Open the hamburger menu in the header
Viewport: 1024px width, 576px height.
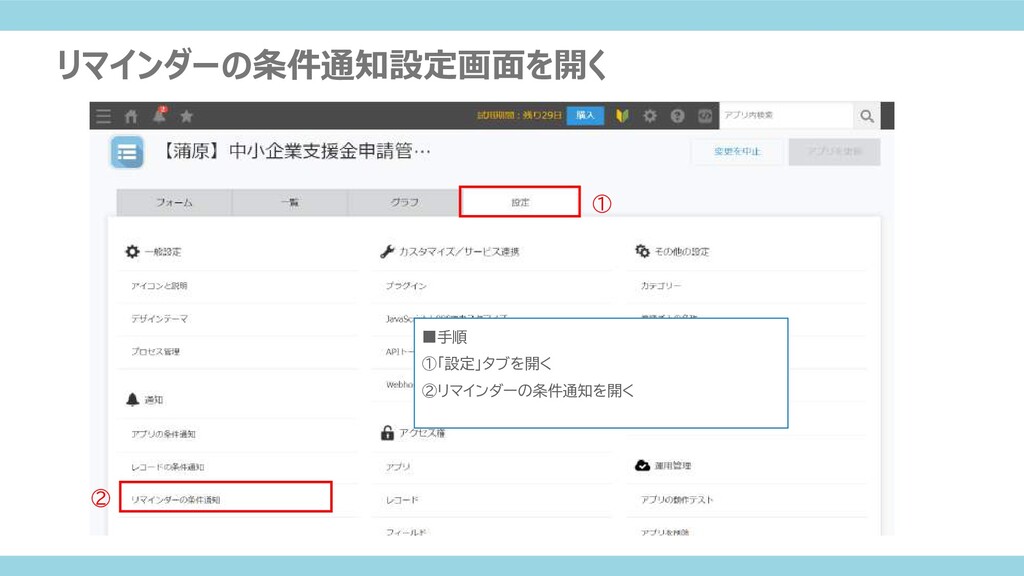(x=103, y=116)
